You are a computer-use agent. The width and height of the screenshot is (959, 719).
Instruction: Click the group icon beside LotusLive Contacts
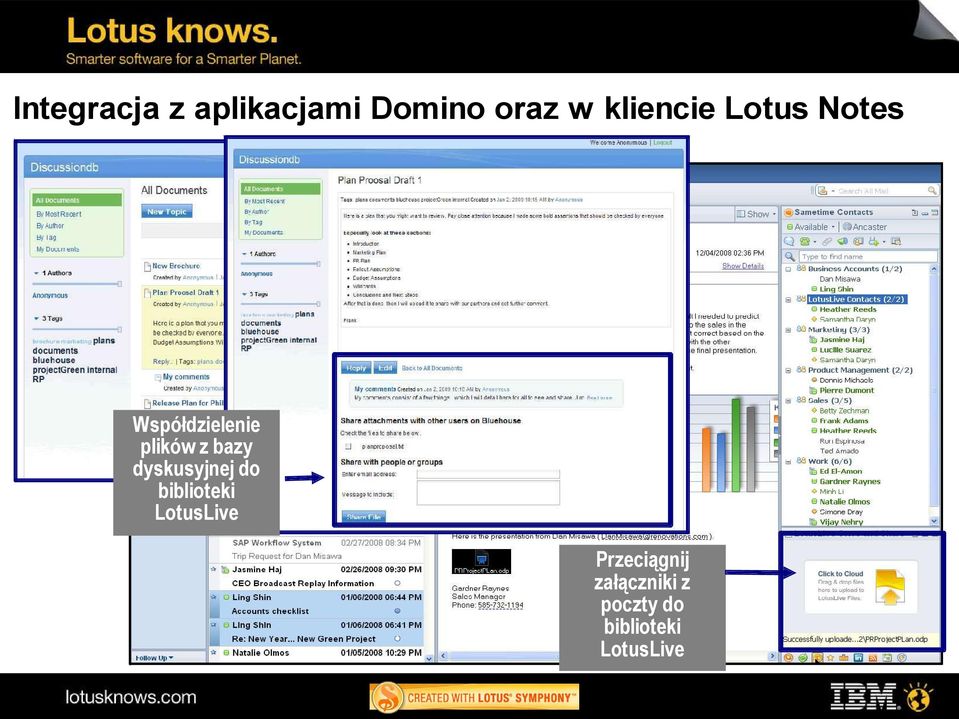tap(801, 299)
